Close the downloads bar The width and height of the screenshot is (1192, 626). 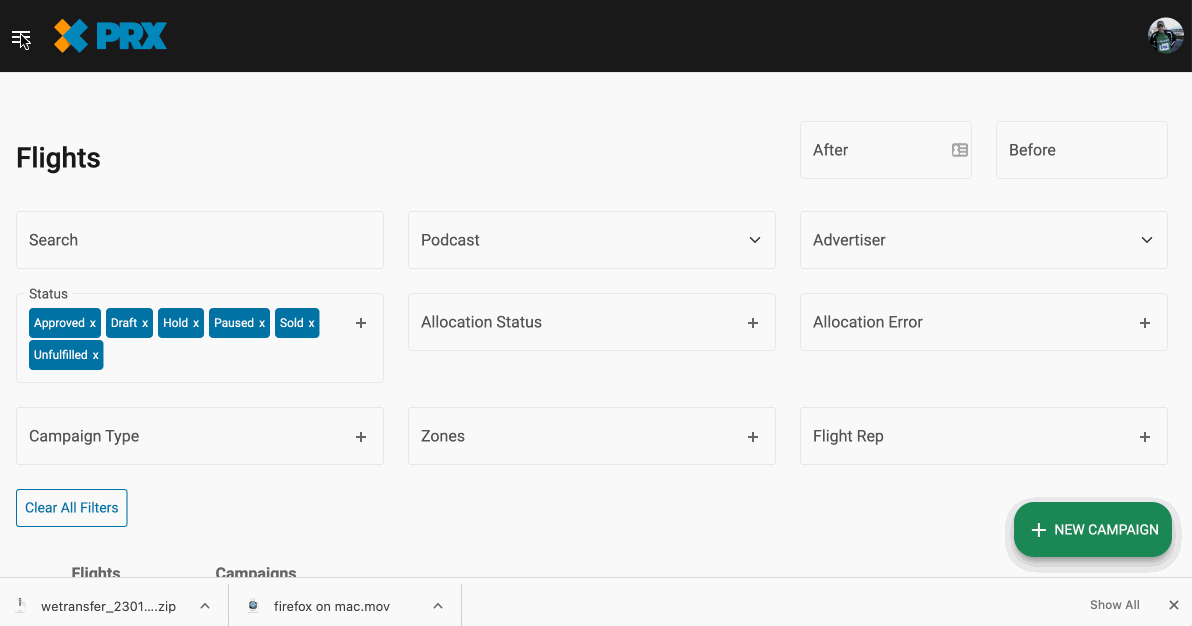pos(1174,605)
